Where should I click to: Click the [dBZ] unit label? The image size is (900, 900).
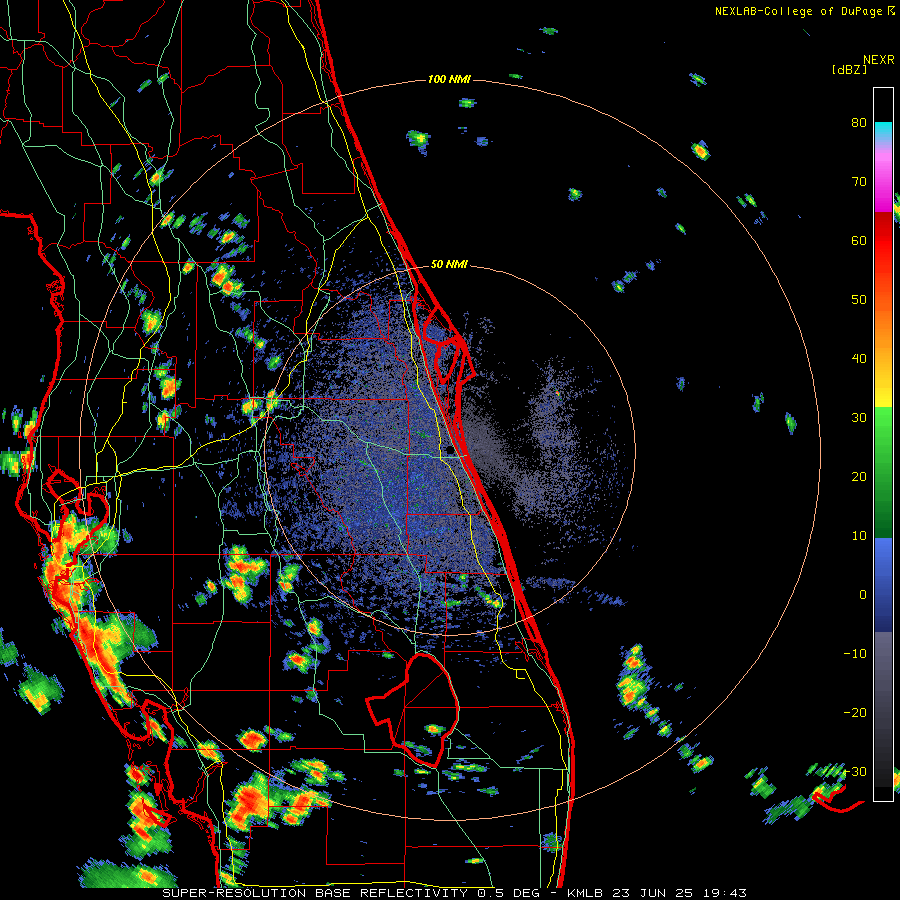coord(849,70)
